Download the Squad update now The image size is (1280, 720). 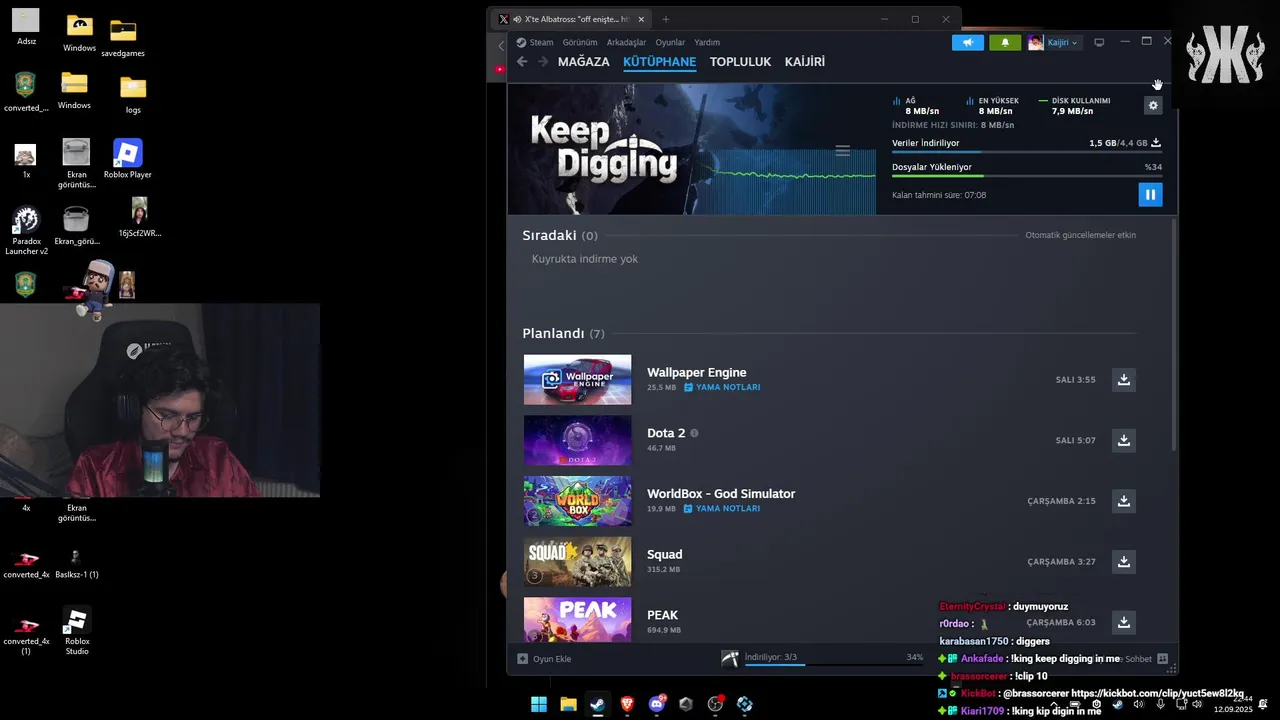click(x=1124, y=562)
